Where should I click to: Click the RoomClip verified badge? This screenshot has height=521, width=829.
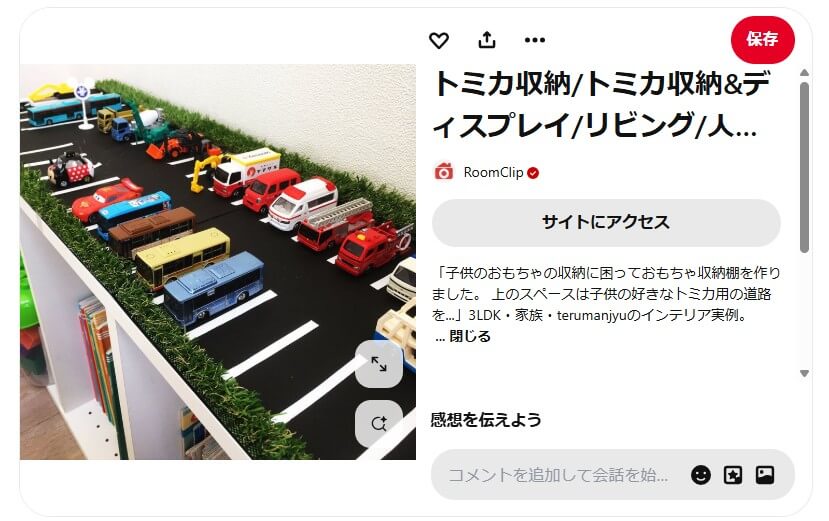point(533,173)
